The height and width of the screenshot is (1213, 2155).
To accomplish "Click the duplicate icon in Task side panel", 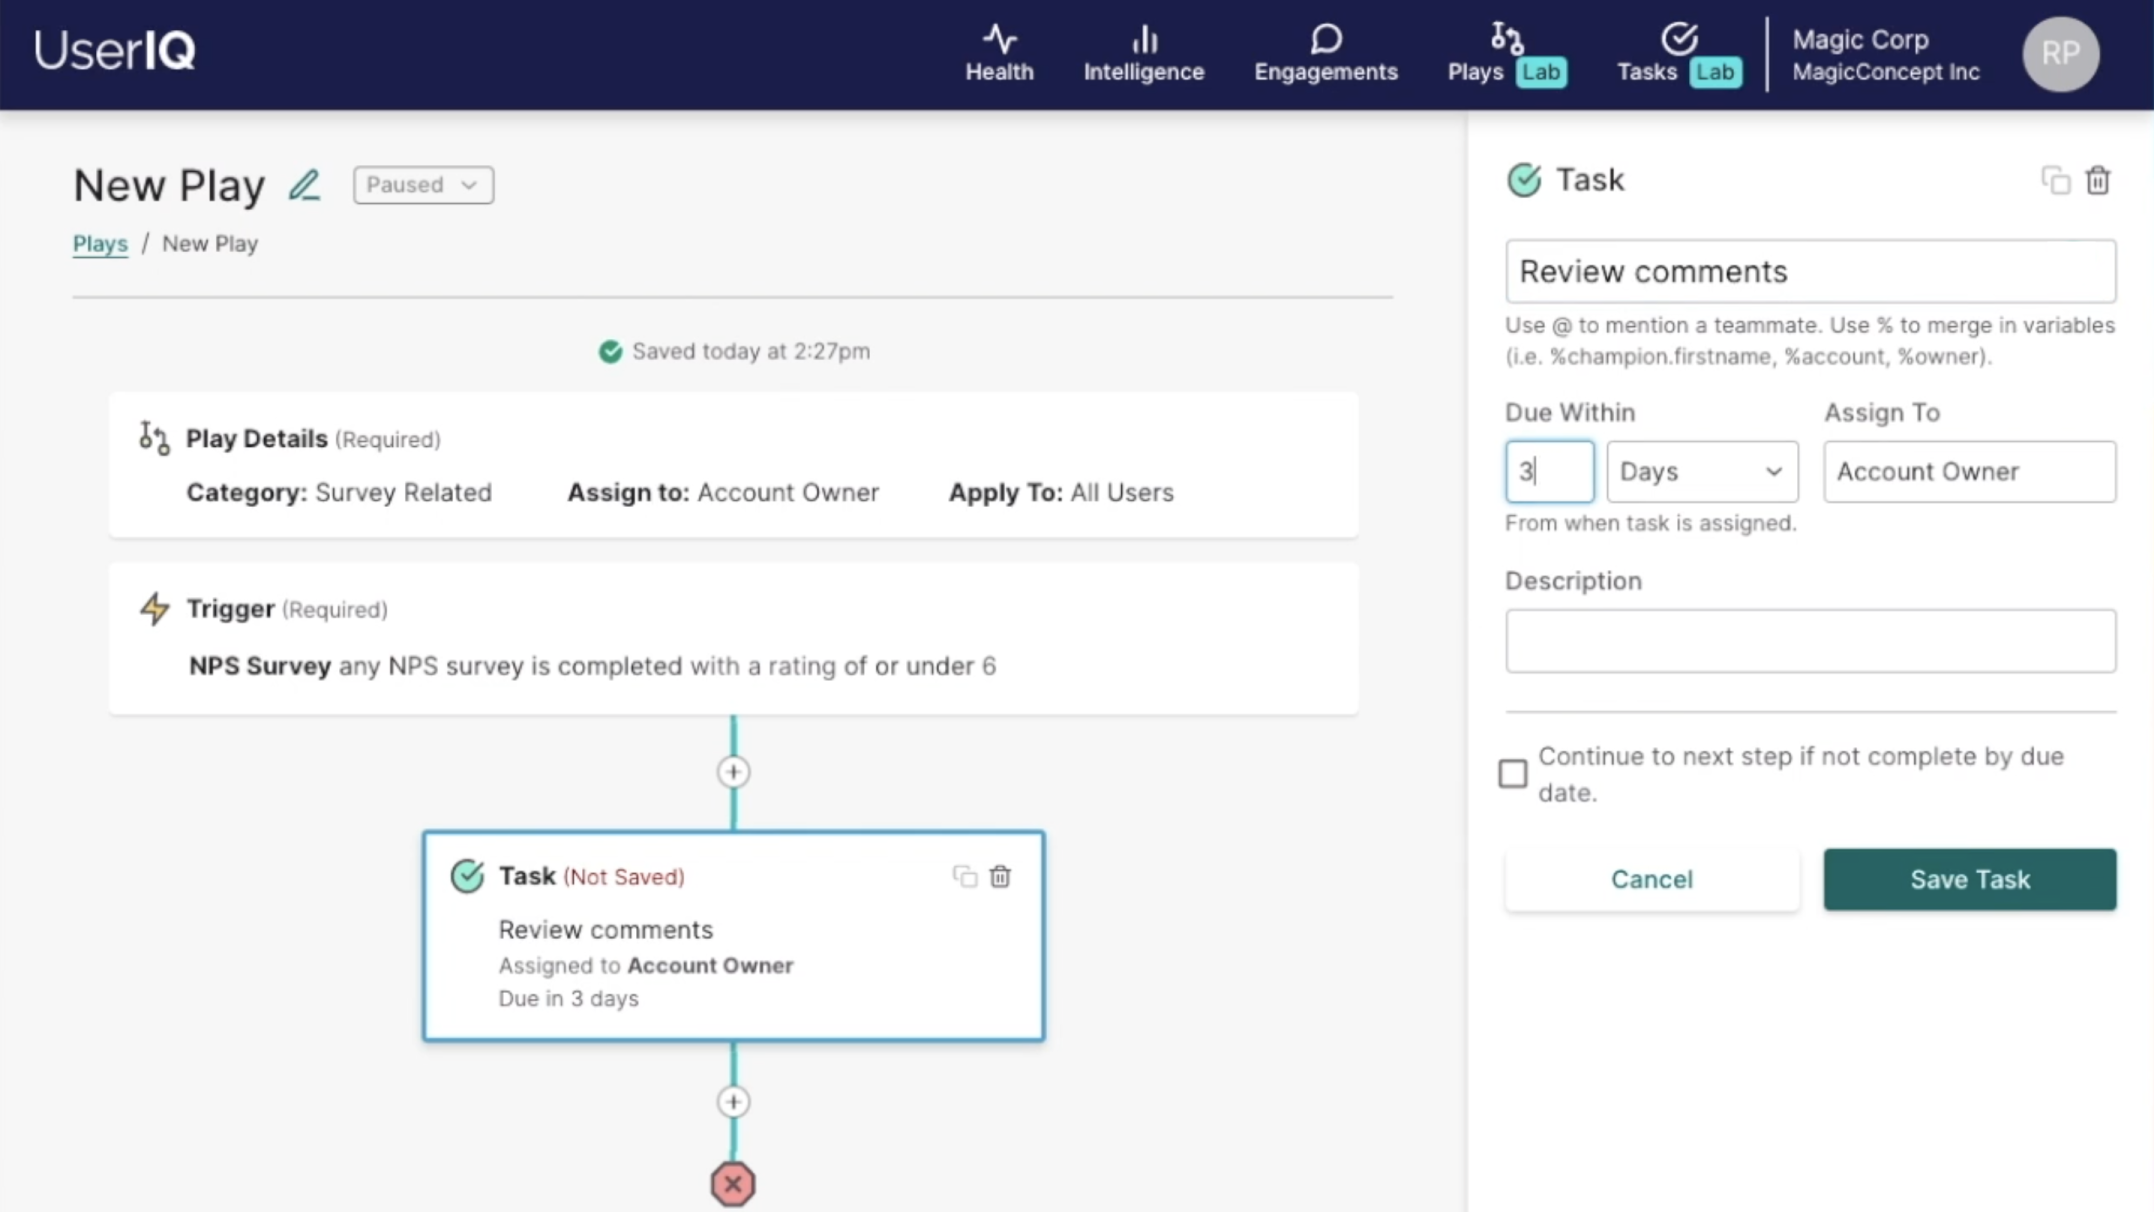I will (x=2055, y=181).
